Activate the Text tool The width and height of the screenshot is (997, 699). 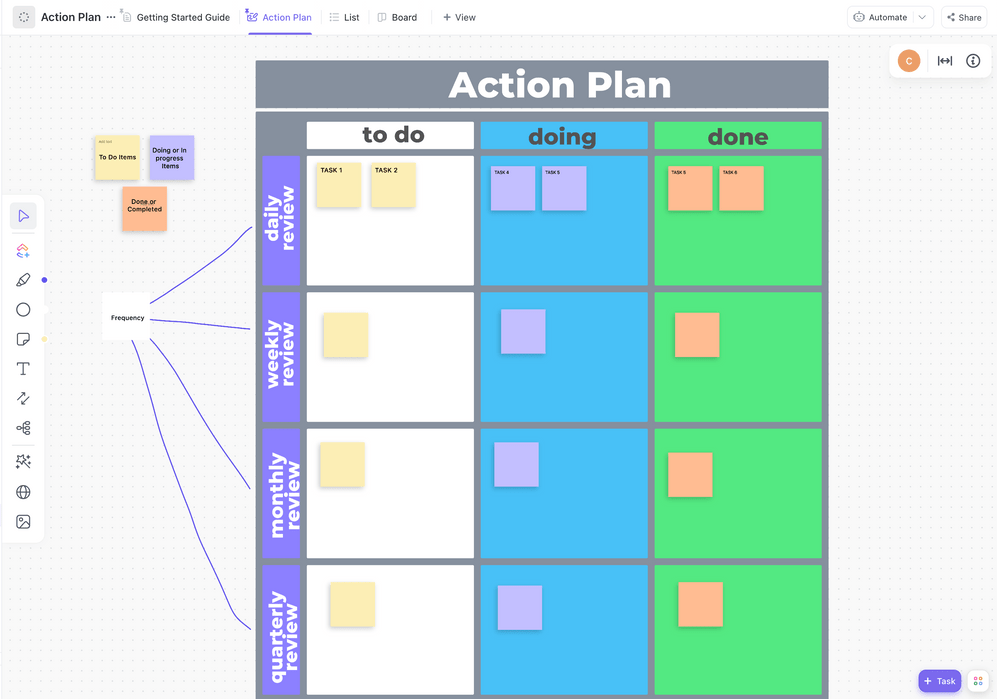(23, 369)
